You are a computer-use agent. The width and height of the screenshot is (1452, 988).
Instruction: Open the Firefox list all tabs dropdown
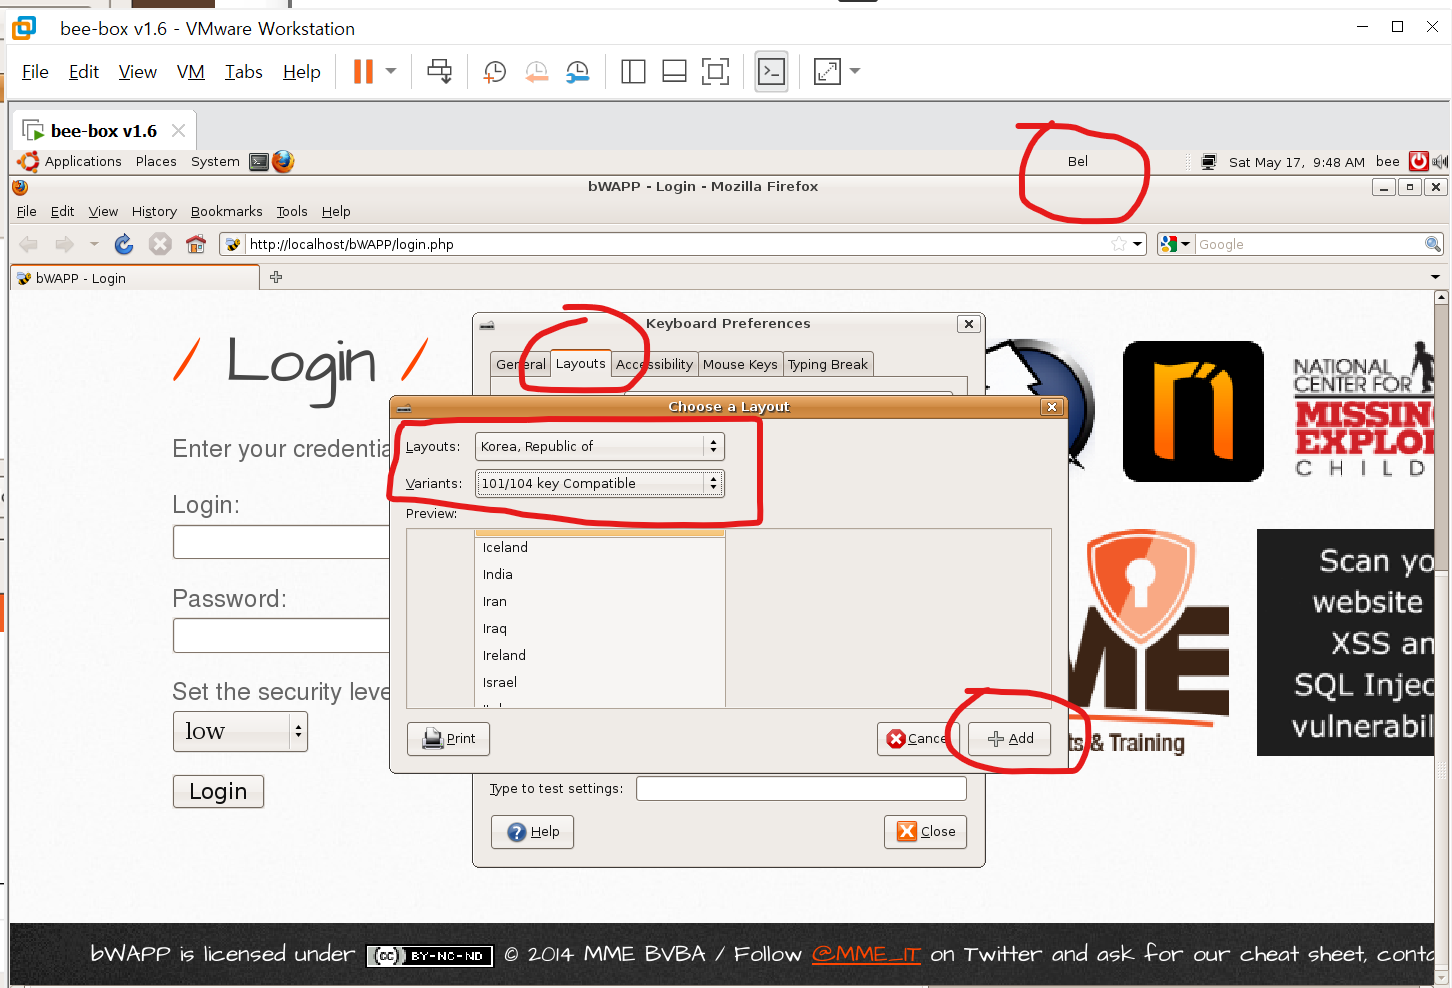click(1435, 277)
